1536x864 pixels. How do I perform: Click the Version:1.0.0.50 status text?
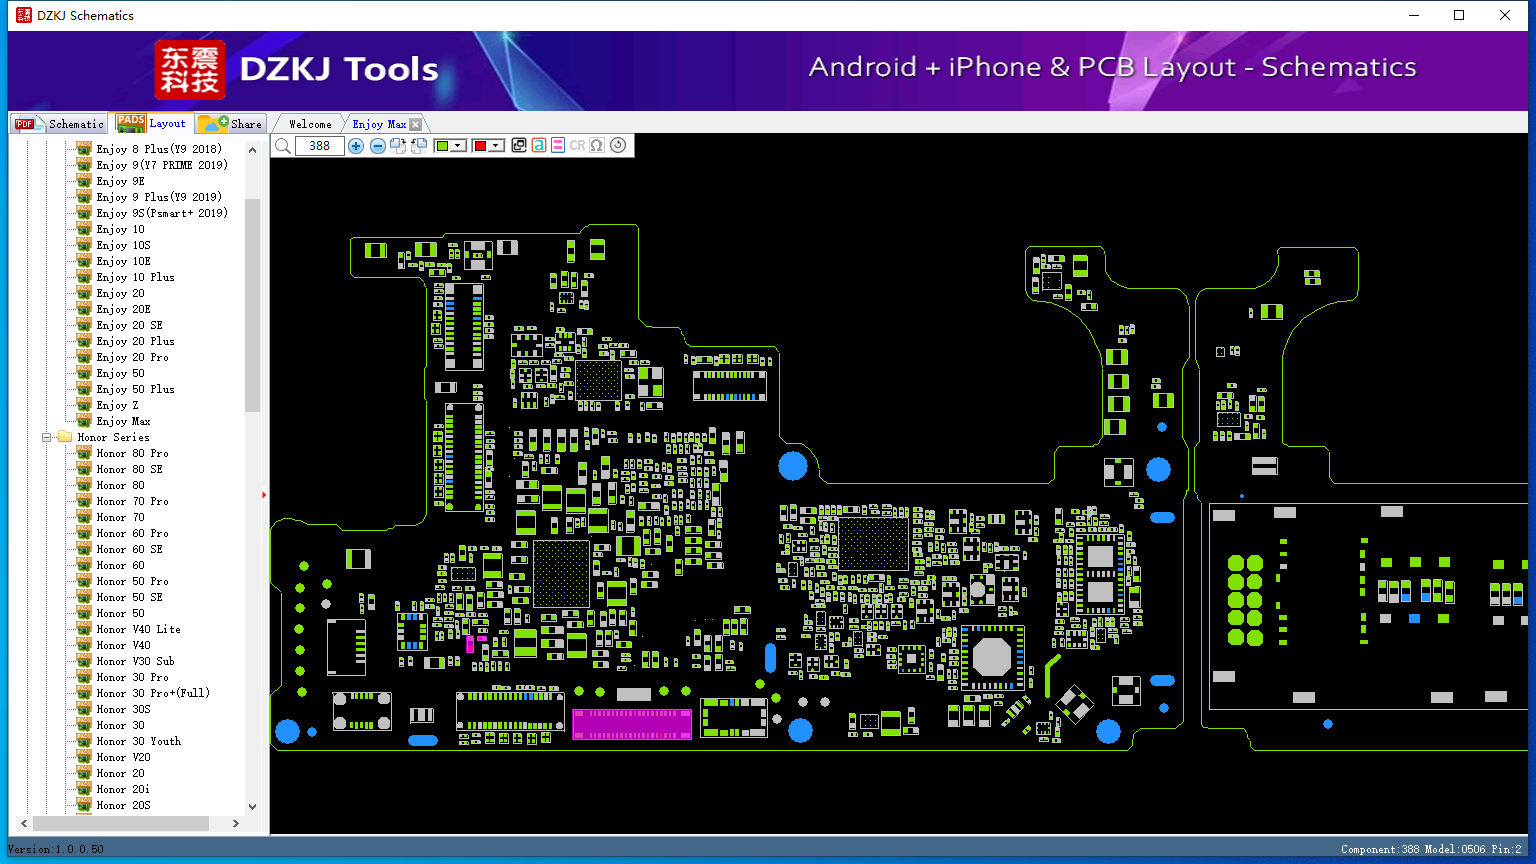click(56, 849)
